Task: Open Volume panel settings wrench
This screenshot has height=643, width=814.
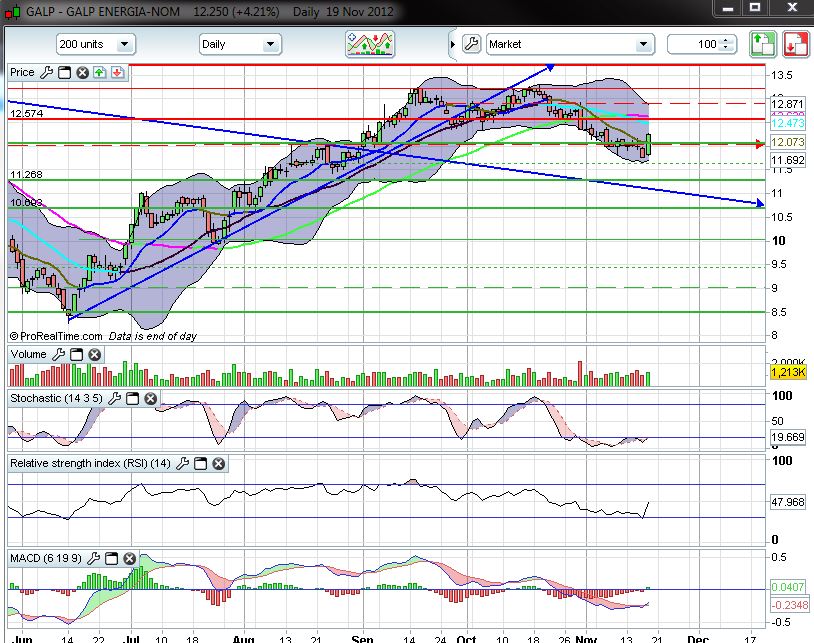Action: [x=59, y=354]
